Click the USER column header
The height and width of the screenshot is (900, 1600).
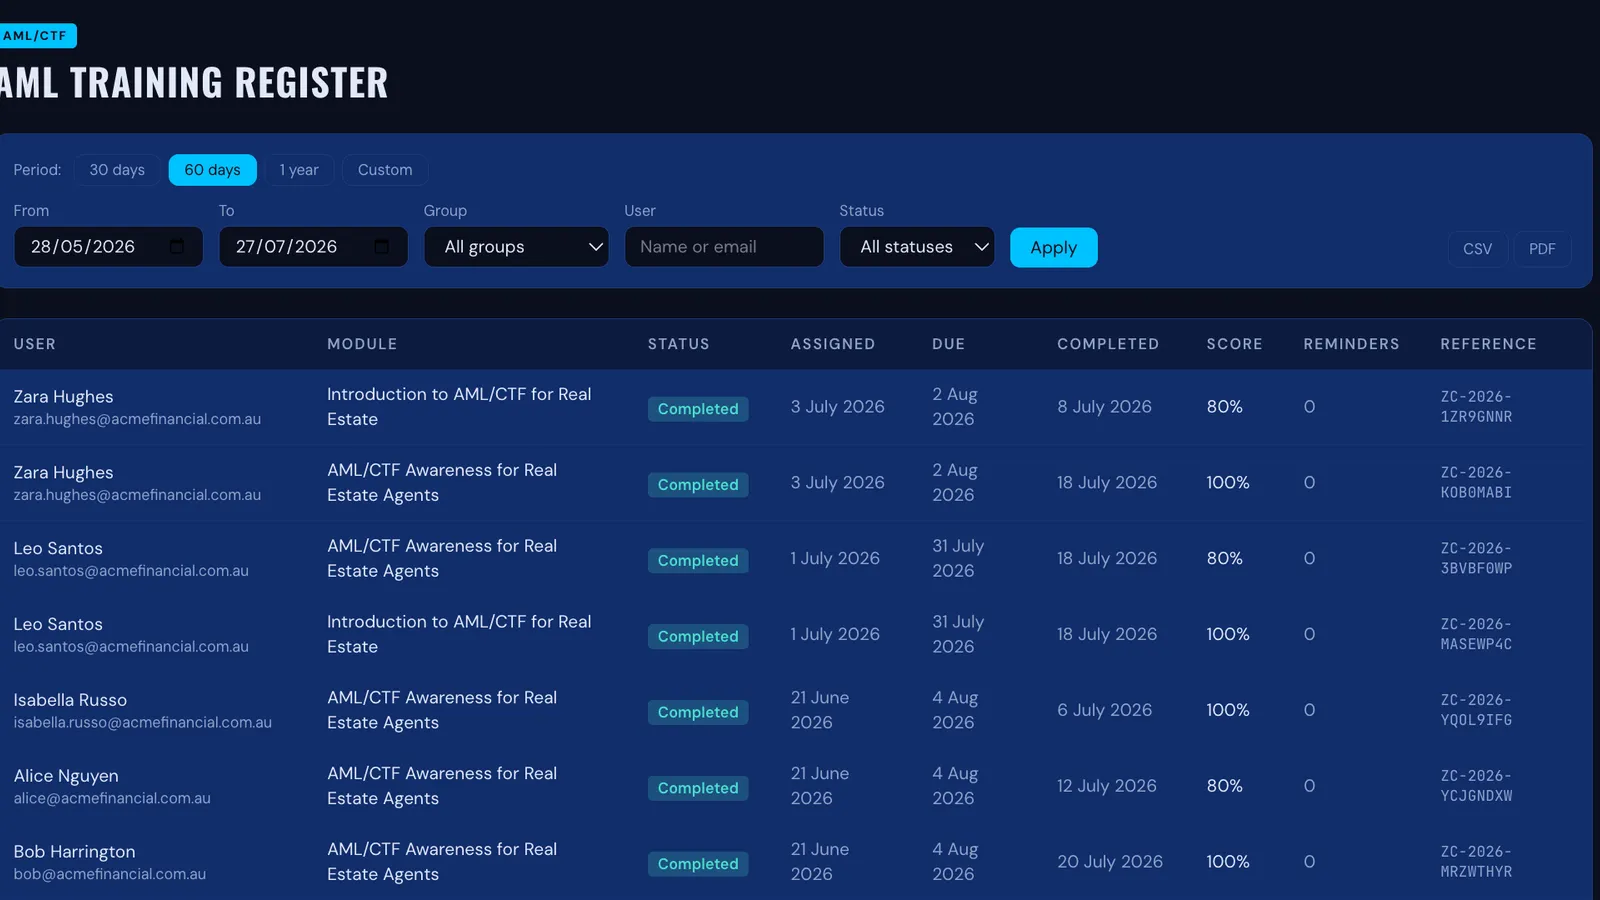pyautogui.click(x=35, y=344)
